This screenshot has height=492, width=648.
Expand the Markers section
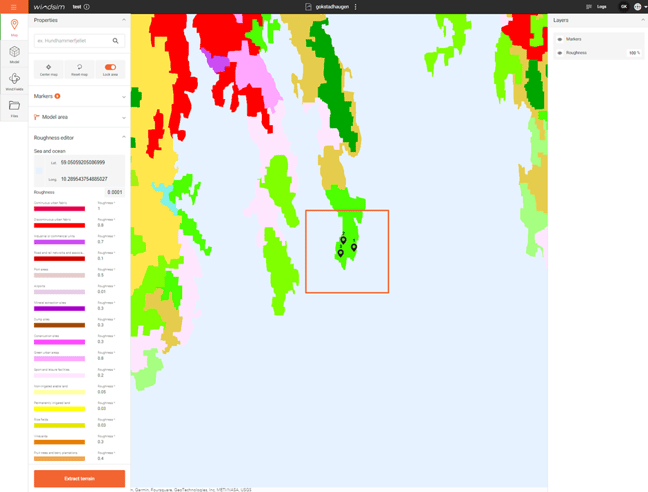pyautogui.click(x=124, y=97)
